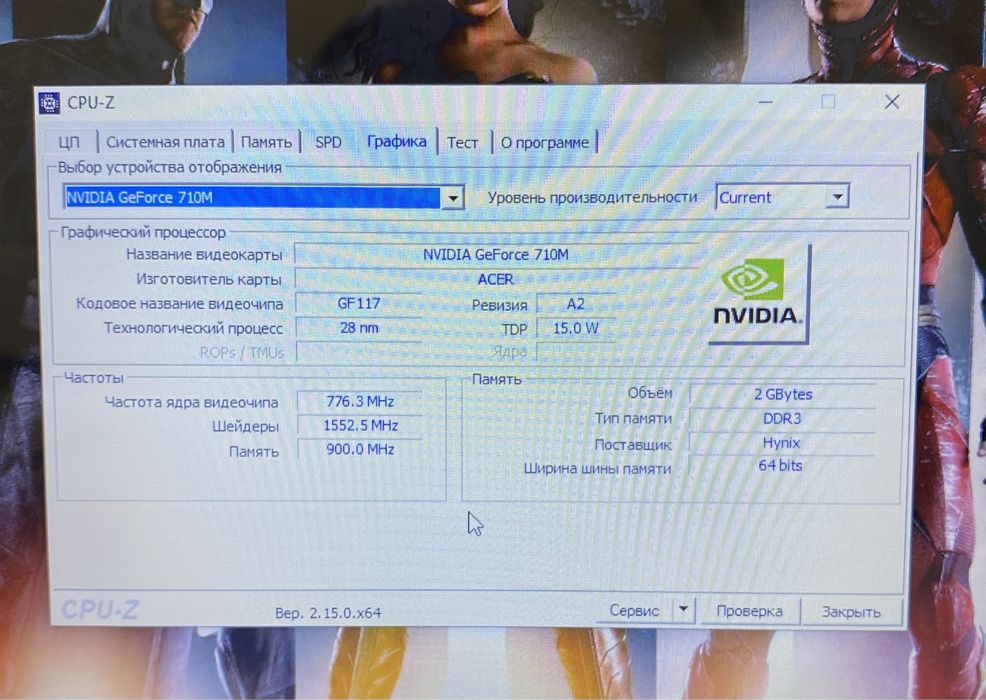The width and height of the screenshot is (986, 700).
Task: Open the ЦП tab
Action: tap(69, 142)
